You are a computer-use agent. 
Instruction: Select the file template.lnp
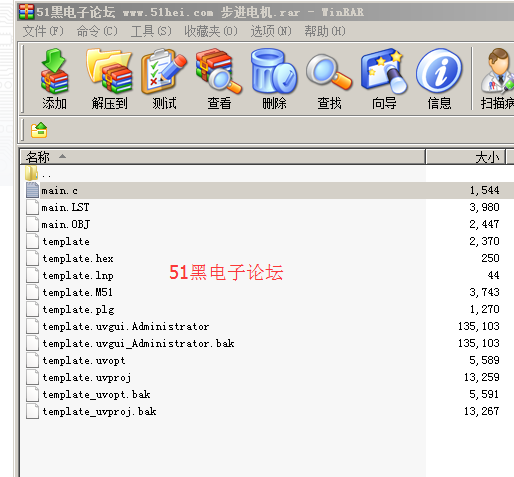click(x=78, y=276)
